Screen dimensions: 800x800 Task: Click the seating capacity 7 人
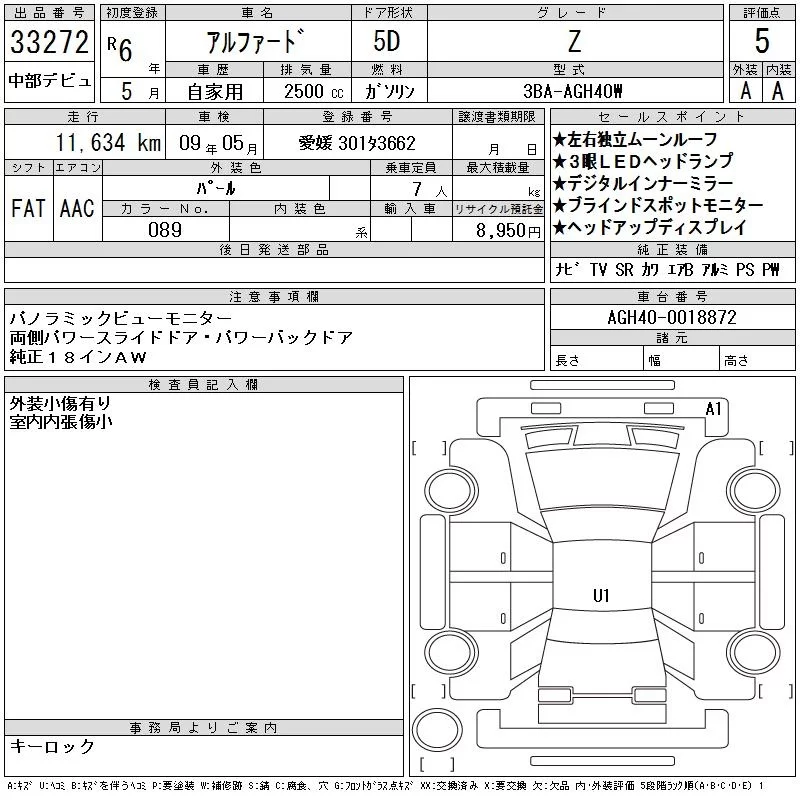click(x=430, y=190)
